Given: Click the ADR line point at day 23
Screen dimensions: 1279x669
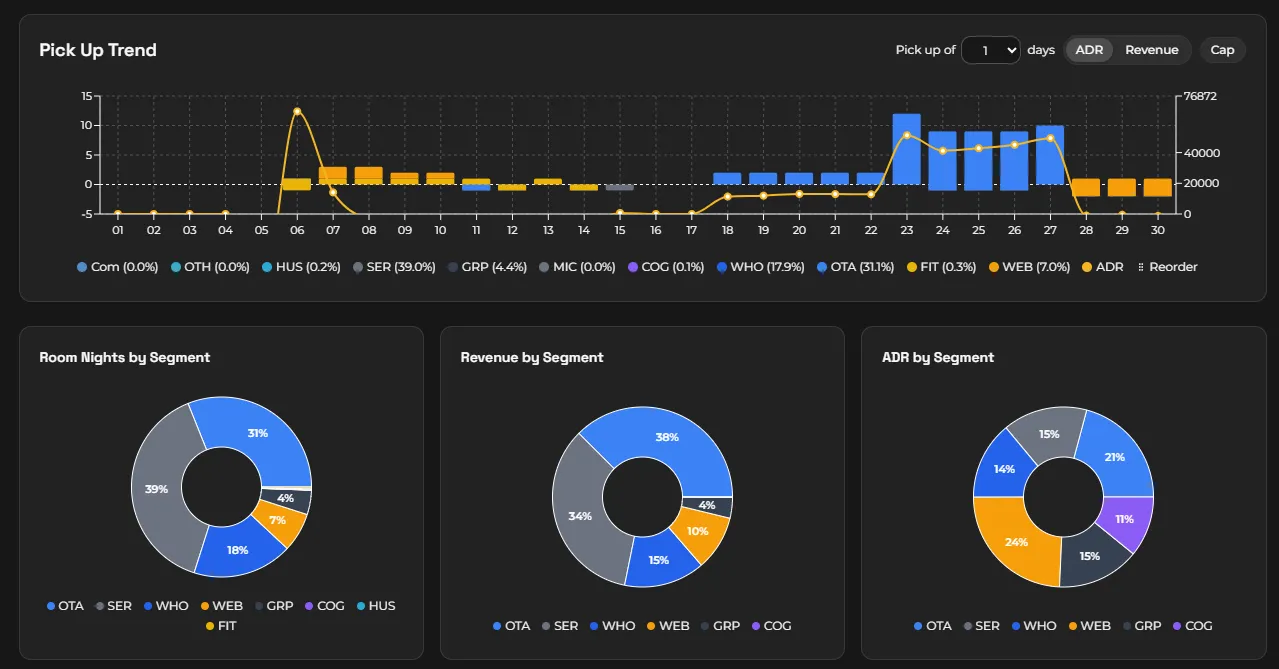Looking at the screenshot, I should tap(907, 135).
